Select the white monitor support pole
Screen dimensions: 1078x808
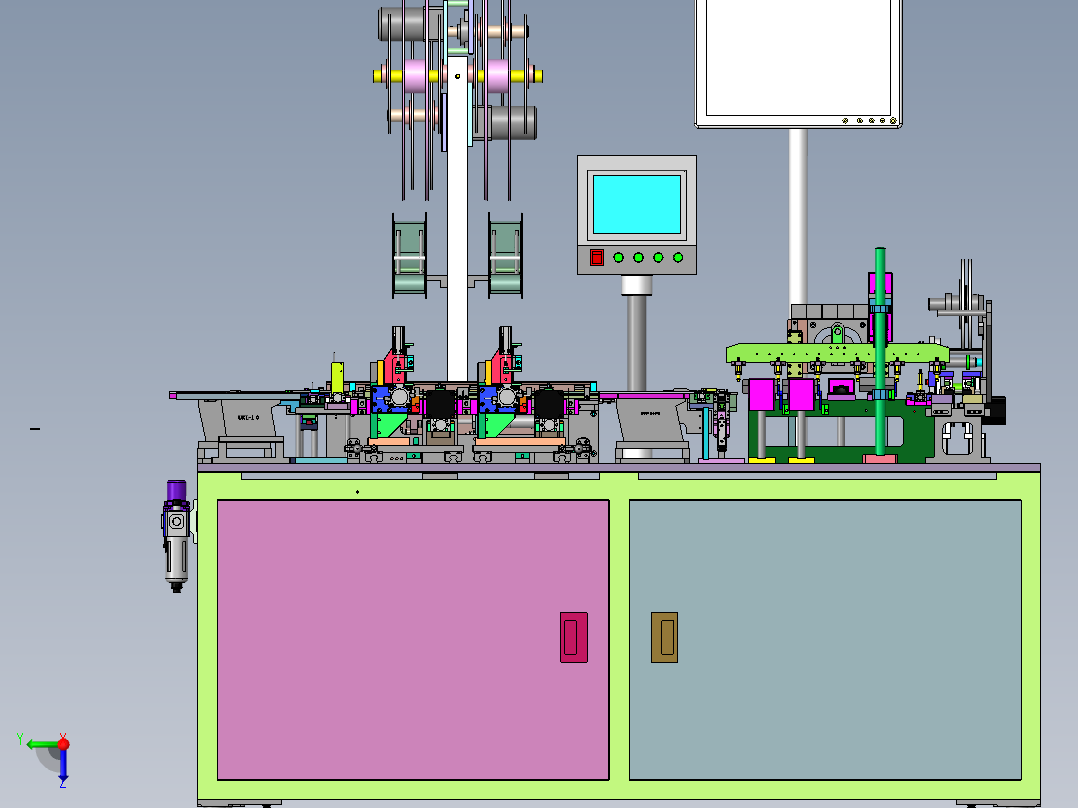pos(798,217)
